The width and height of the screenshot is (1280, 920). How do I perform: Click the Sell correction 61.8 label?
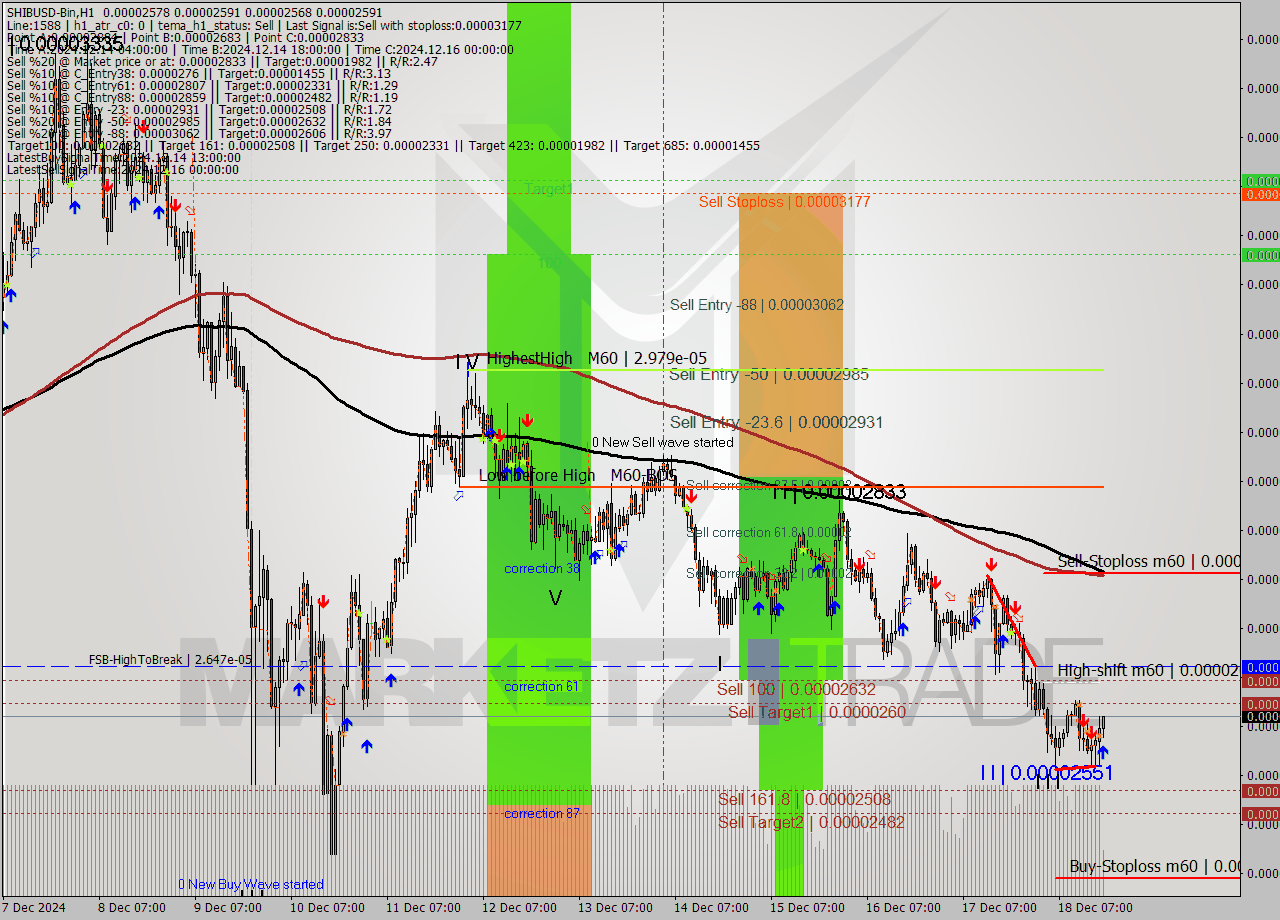pyautogui.click(x=767, y=532)
